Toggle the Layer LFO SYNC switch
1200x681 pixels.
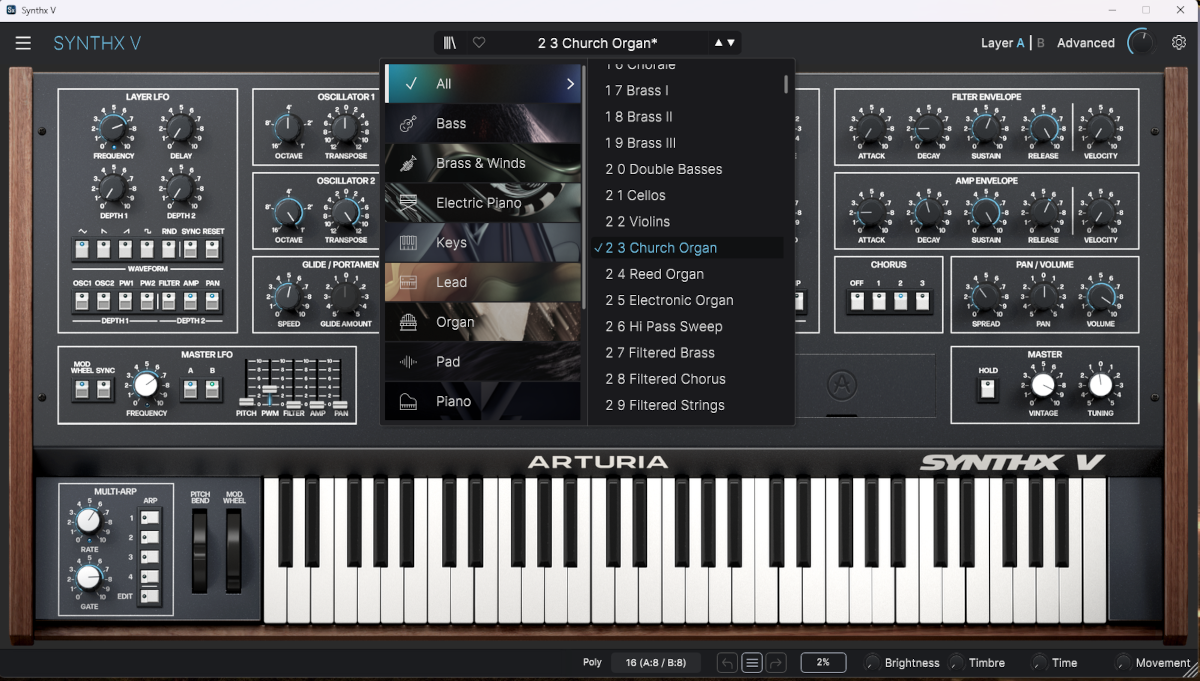[191, 248]
